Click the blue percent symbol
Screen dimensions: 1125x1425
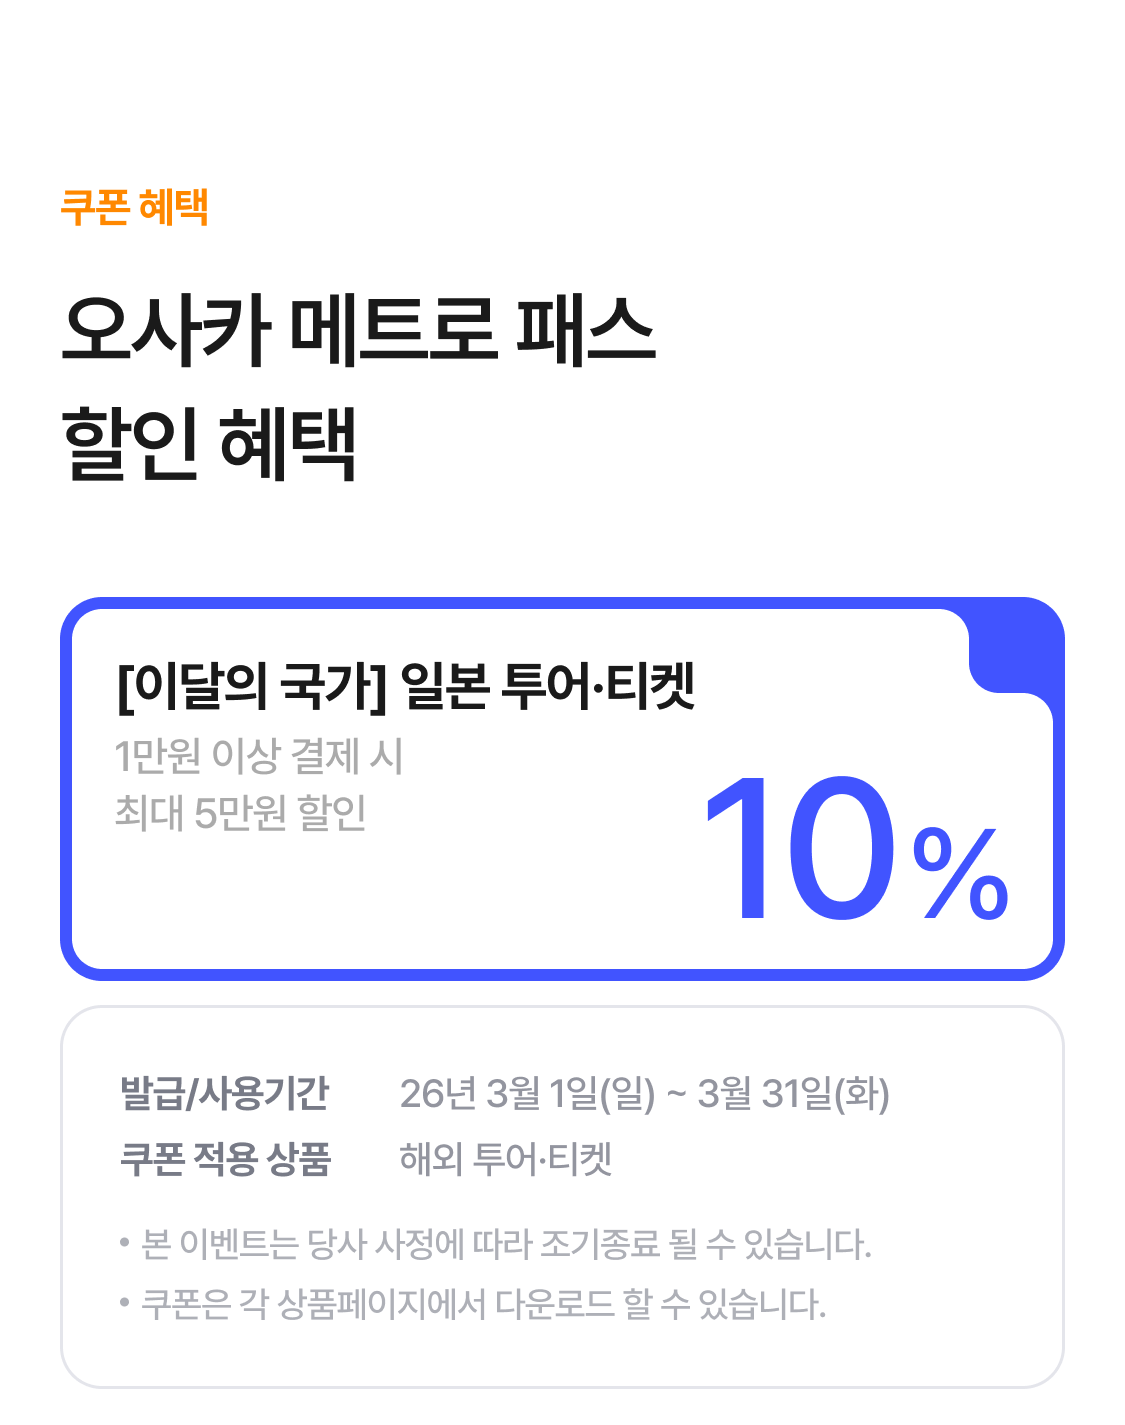pyautogui.click(x=960, y=874)
